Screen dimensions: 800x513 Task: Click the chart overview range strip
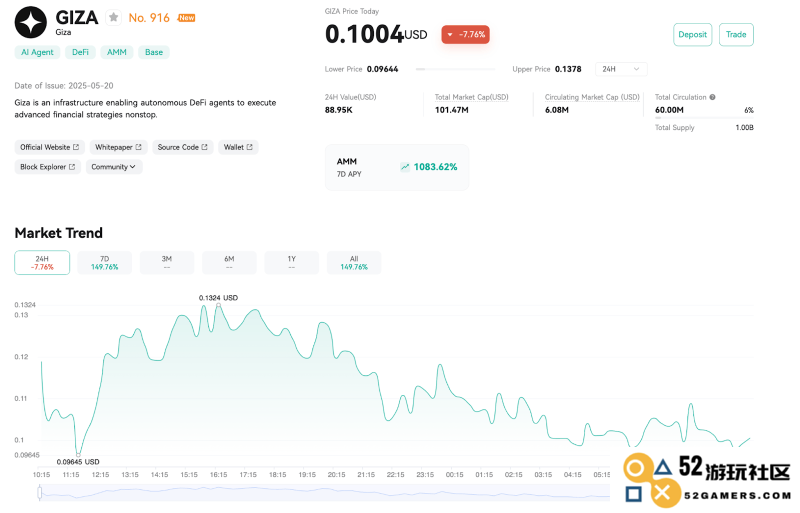click(324, 493)
